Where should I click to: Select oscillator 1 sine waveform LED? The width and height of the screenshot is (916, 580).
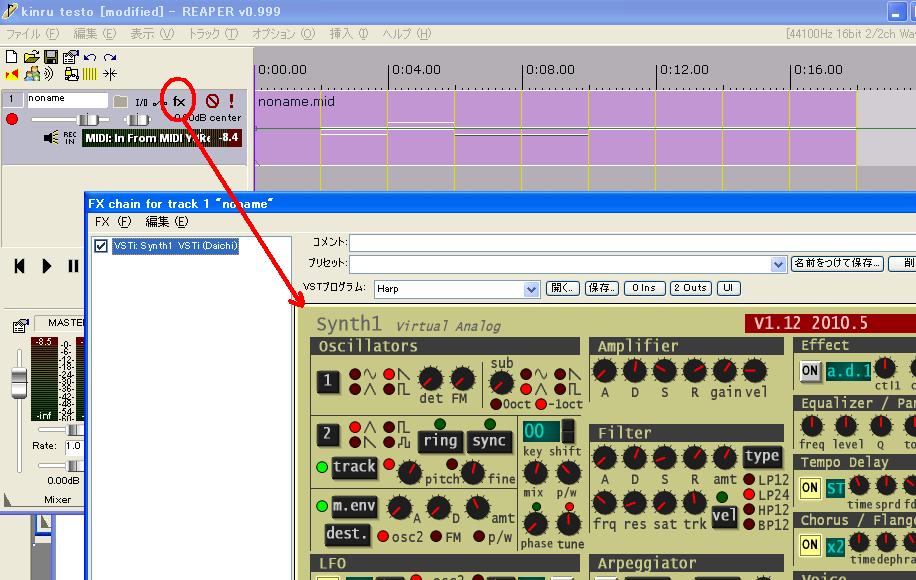tap(355, 374)
